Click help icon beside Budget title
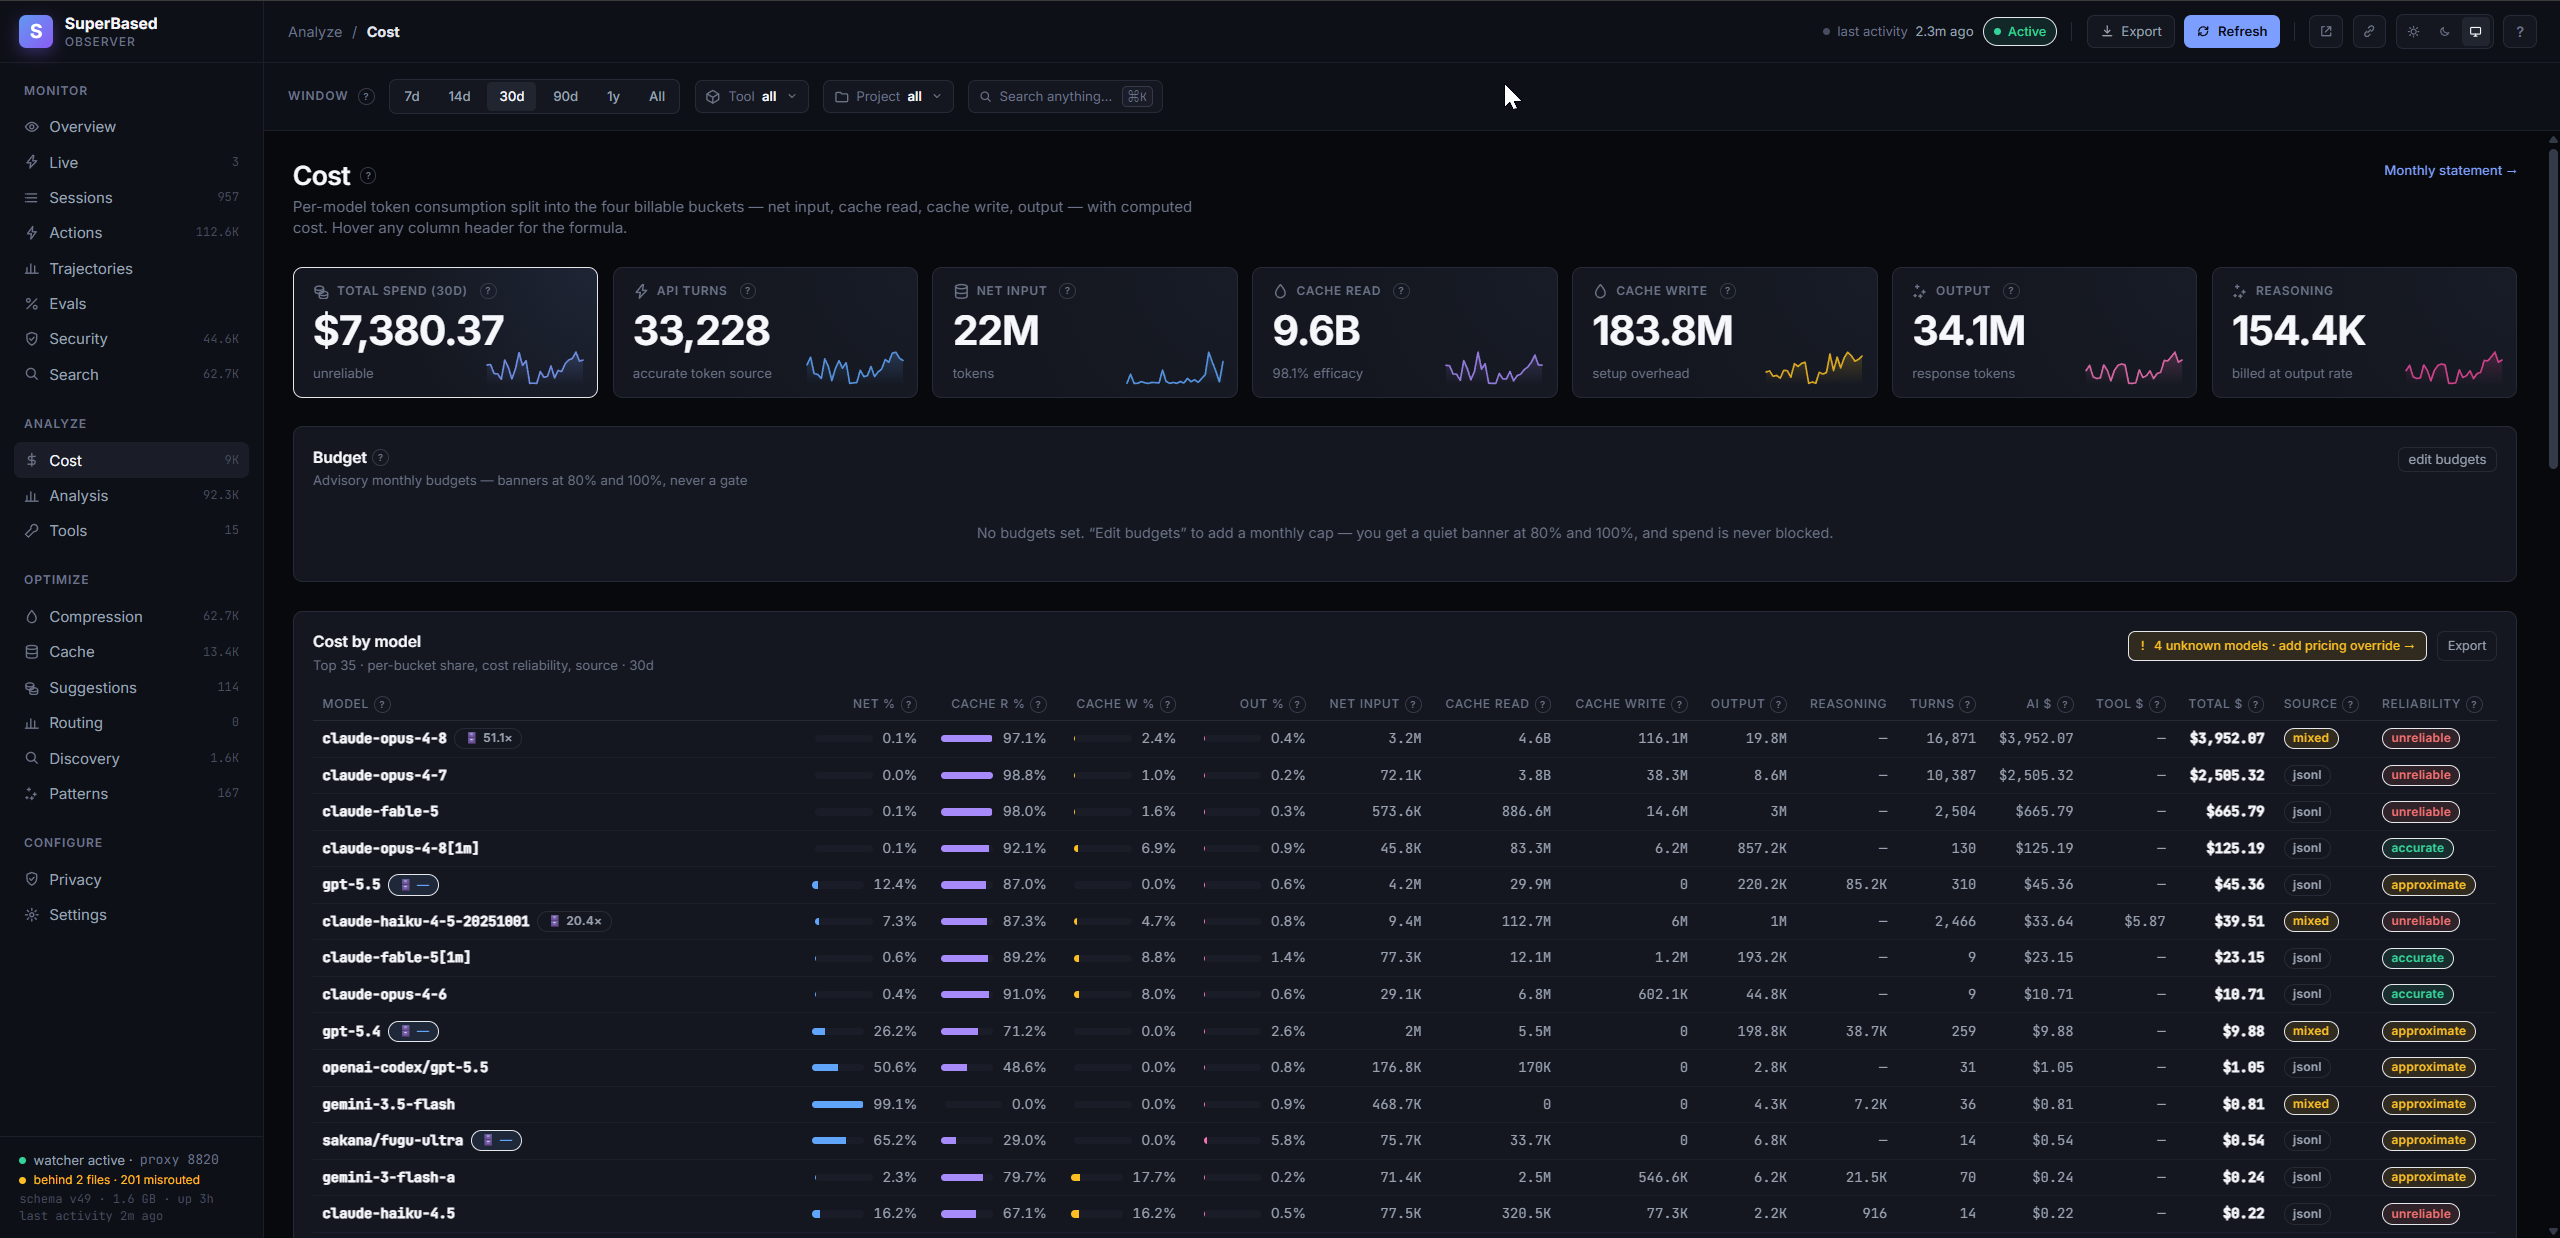This screenshot has height=1238, width=2560. [380, 457]
